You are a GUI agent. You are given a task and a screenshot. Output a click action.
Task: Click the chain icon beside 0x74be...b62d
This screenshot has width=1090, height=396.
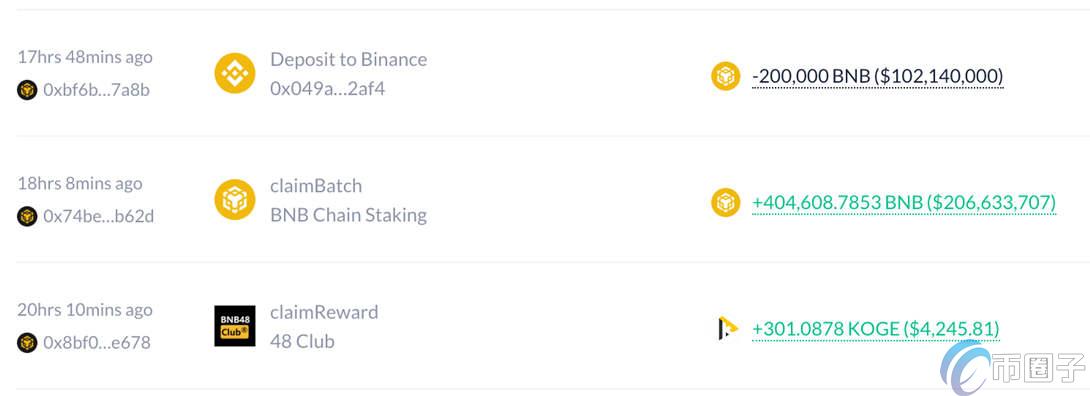27,217
